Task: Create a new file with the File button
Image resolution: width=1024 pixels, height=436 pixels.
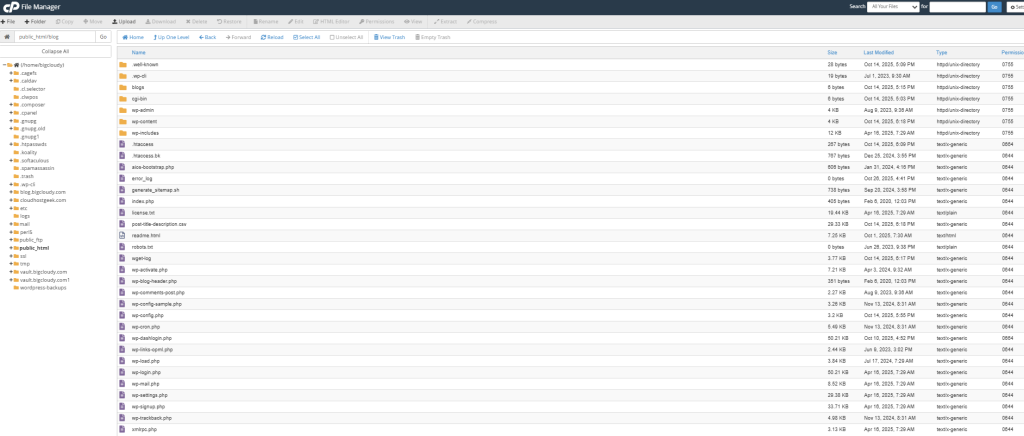Action: tap(12, 20)
